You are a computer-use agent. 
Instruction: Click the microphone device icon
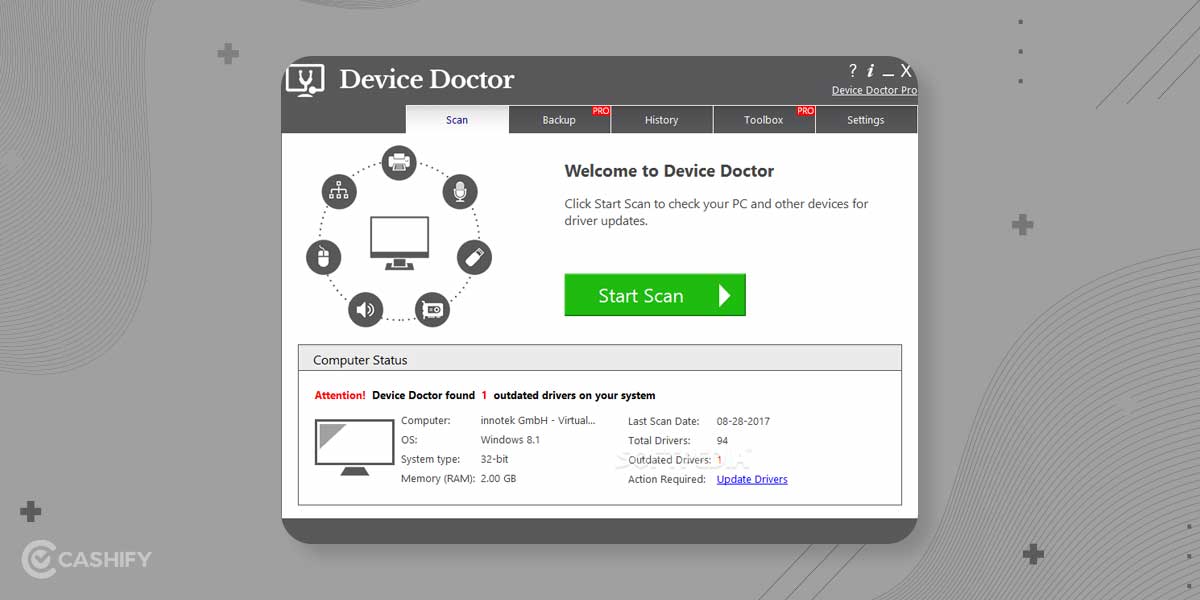pos(460,192)
